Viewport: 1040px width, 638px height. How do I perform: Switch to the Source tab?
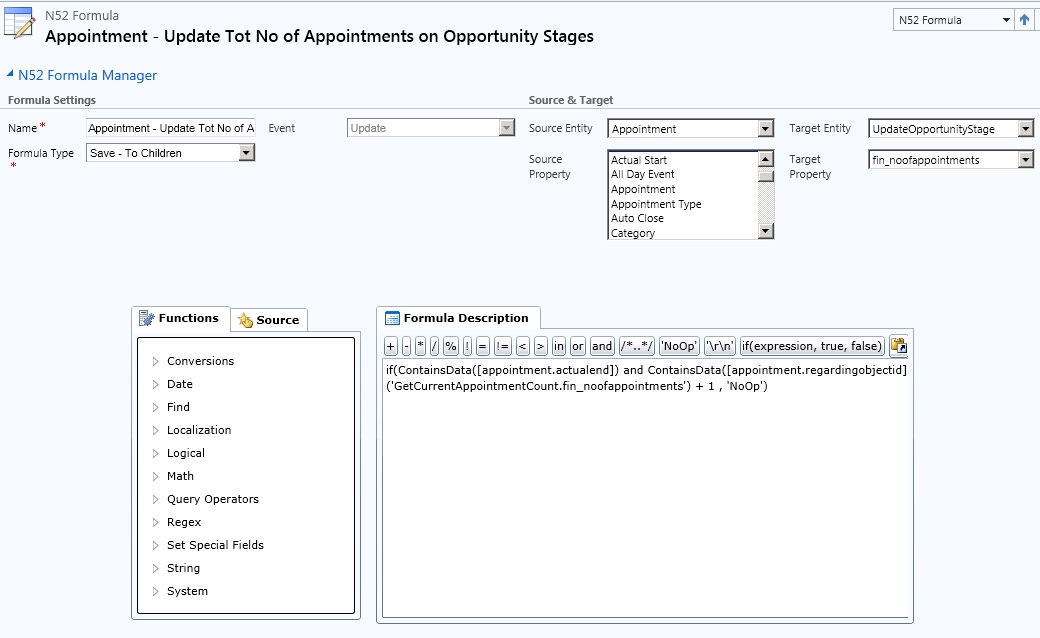point(268,320)
